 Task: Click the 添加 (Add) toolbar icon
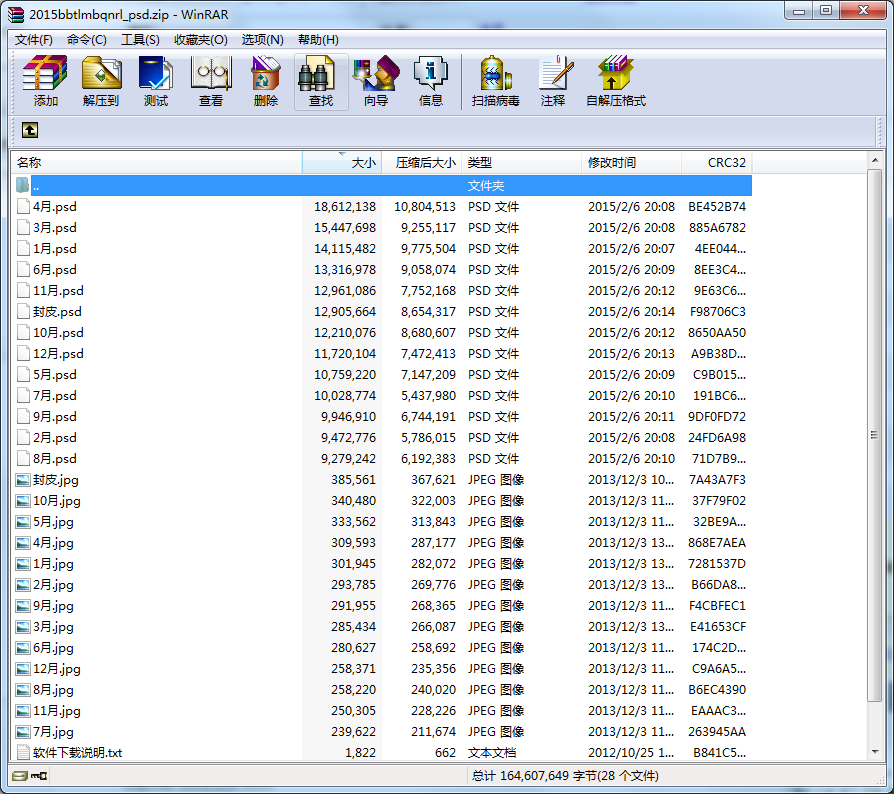45,73
